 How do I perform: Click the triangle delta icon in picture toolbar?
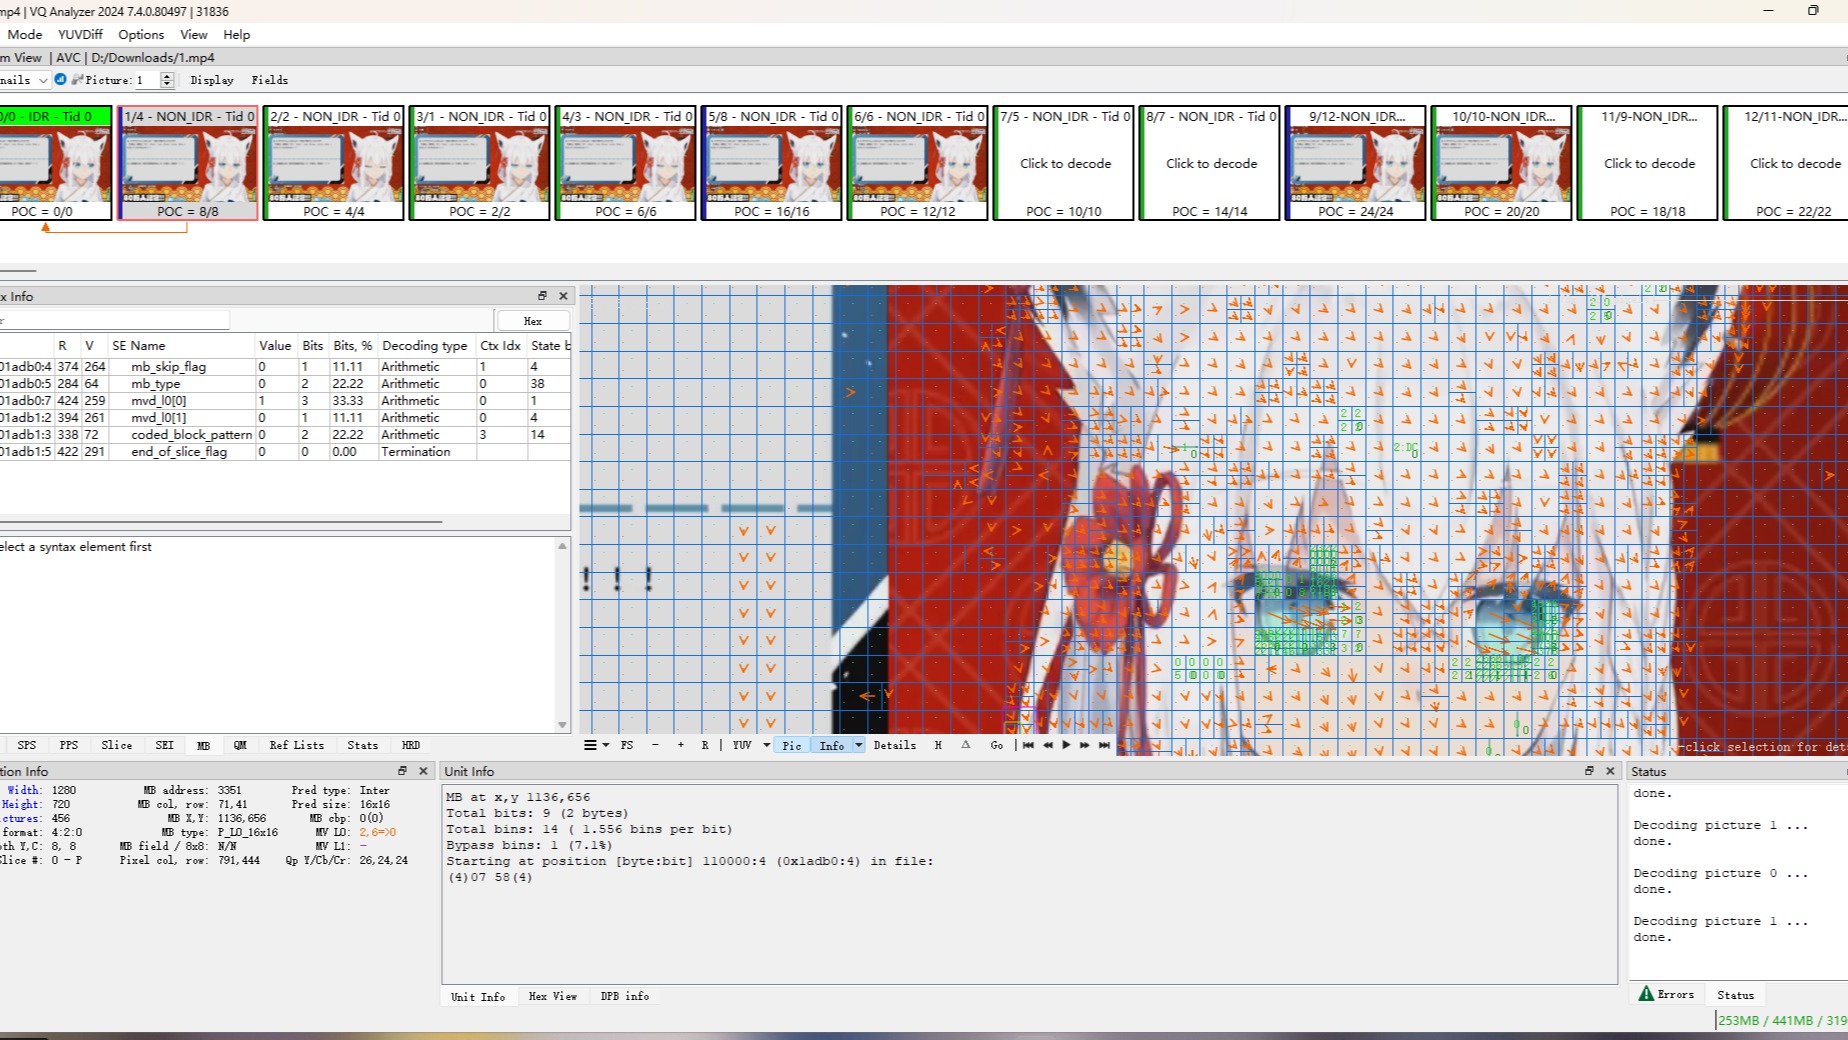pyautogui.click(x=966, y=745)
